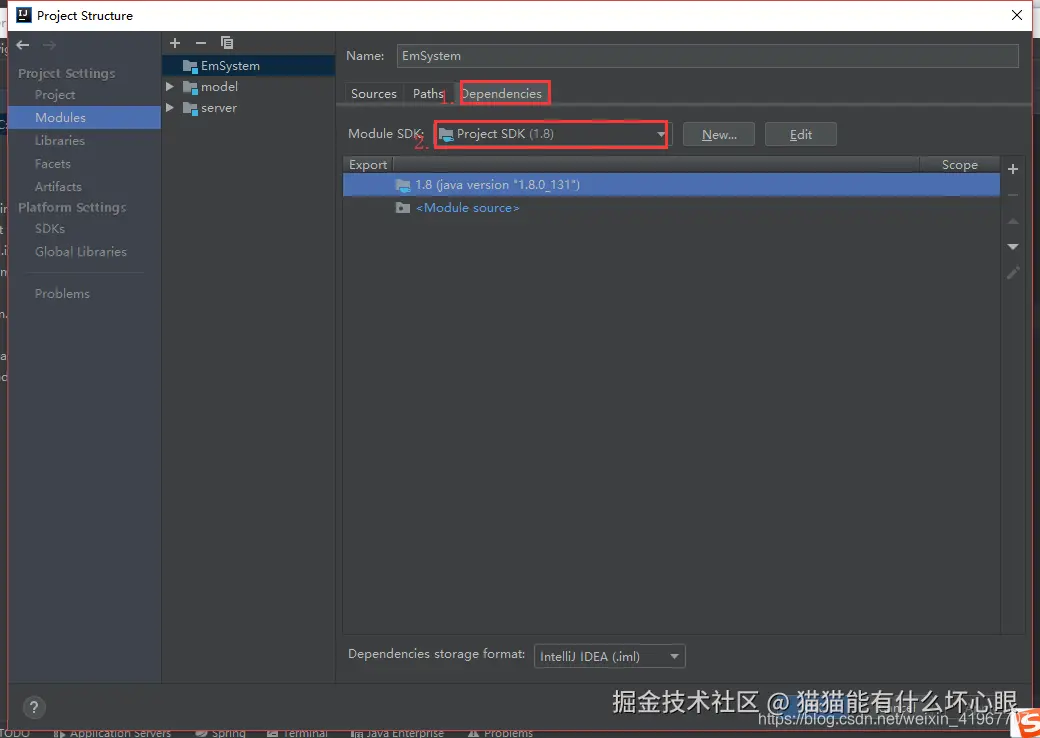Open the Spring tool window
1040x738 pixels.
pos(221,733)
